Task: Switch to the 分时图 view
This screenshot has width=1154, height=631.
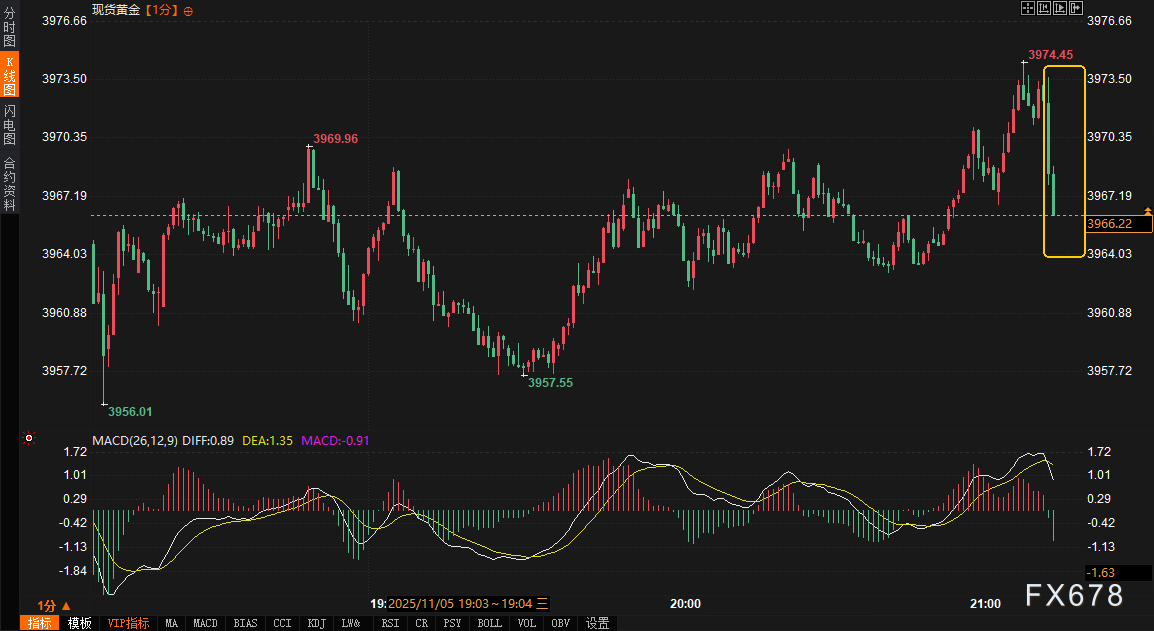Action: point(9,28)
